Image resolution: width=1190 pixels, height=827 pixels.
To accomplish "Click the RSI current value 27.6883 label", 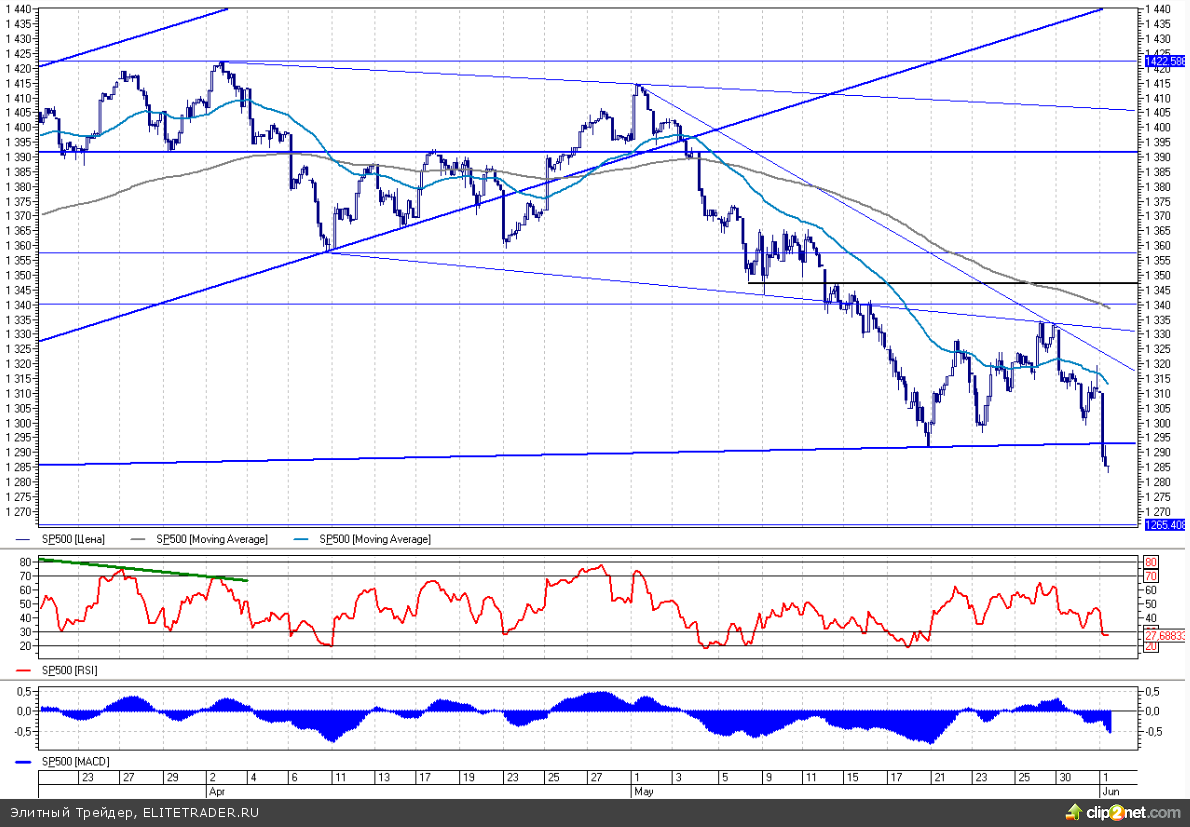I will coord(1164,635).
